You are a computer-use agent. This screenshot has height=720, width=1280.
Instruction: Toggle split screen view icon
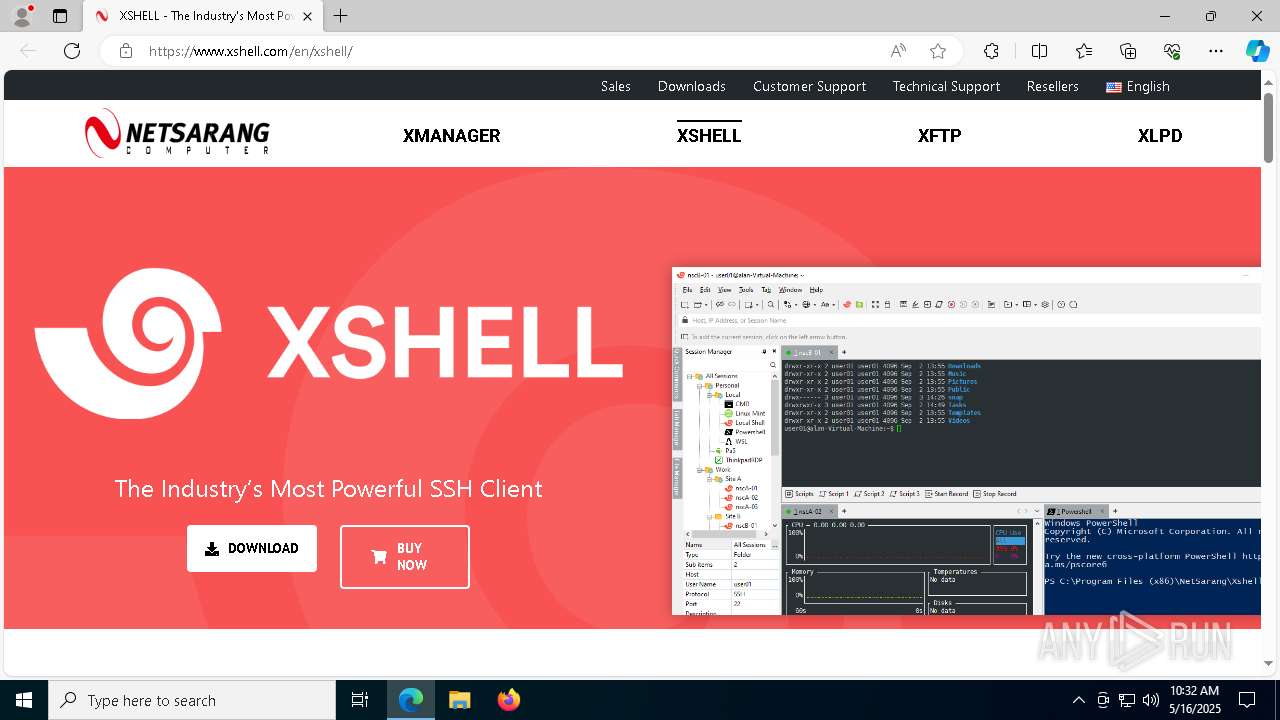click(x=1039, y=51)
